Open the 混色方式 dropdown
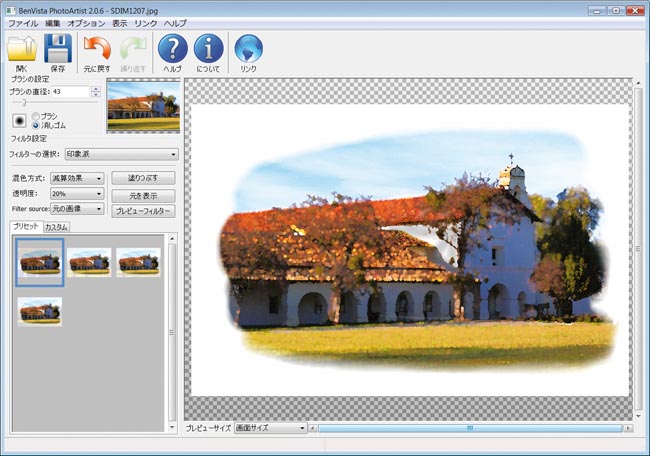650x456 pixels. coord(77,178)
